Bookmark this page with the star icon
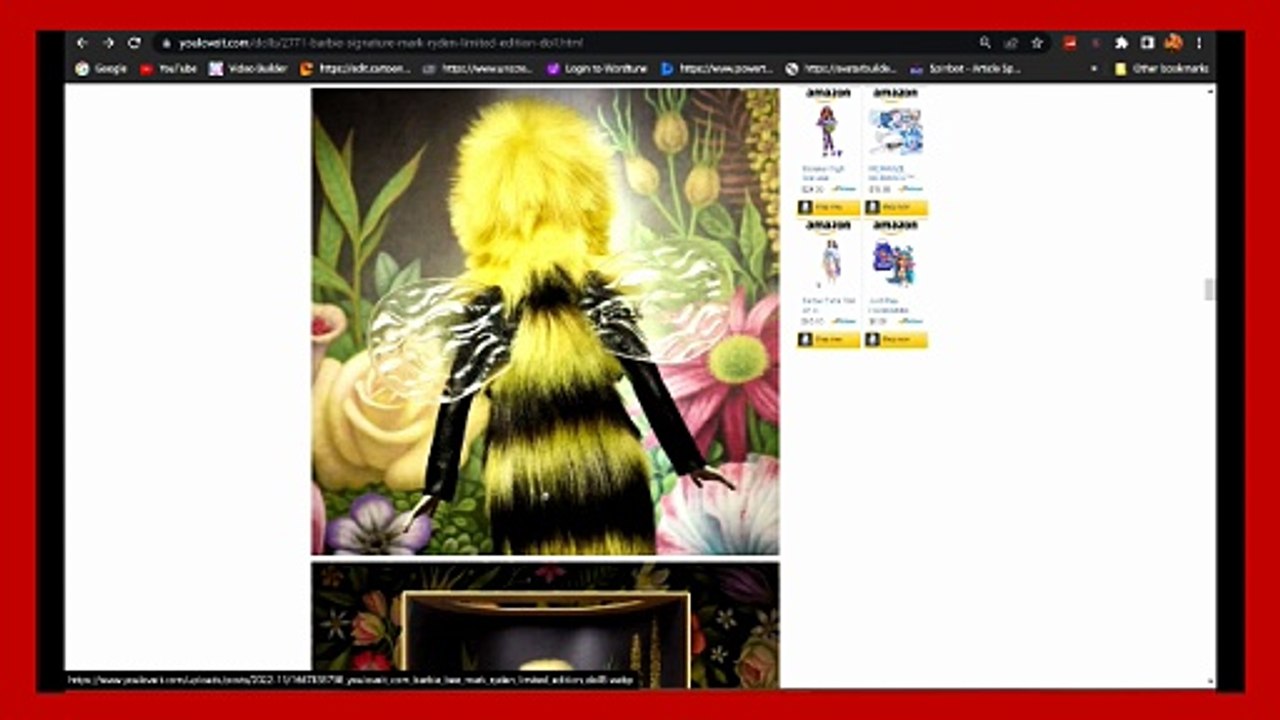Screen dimensions: 1280x720 [x=1037, y=43]
